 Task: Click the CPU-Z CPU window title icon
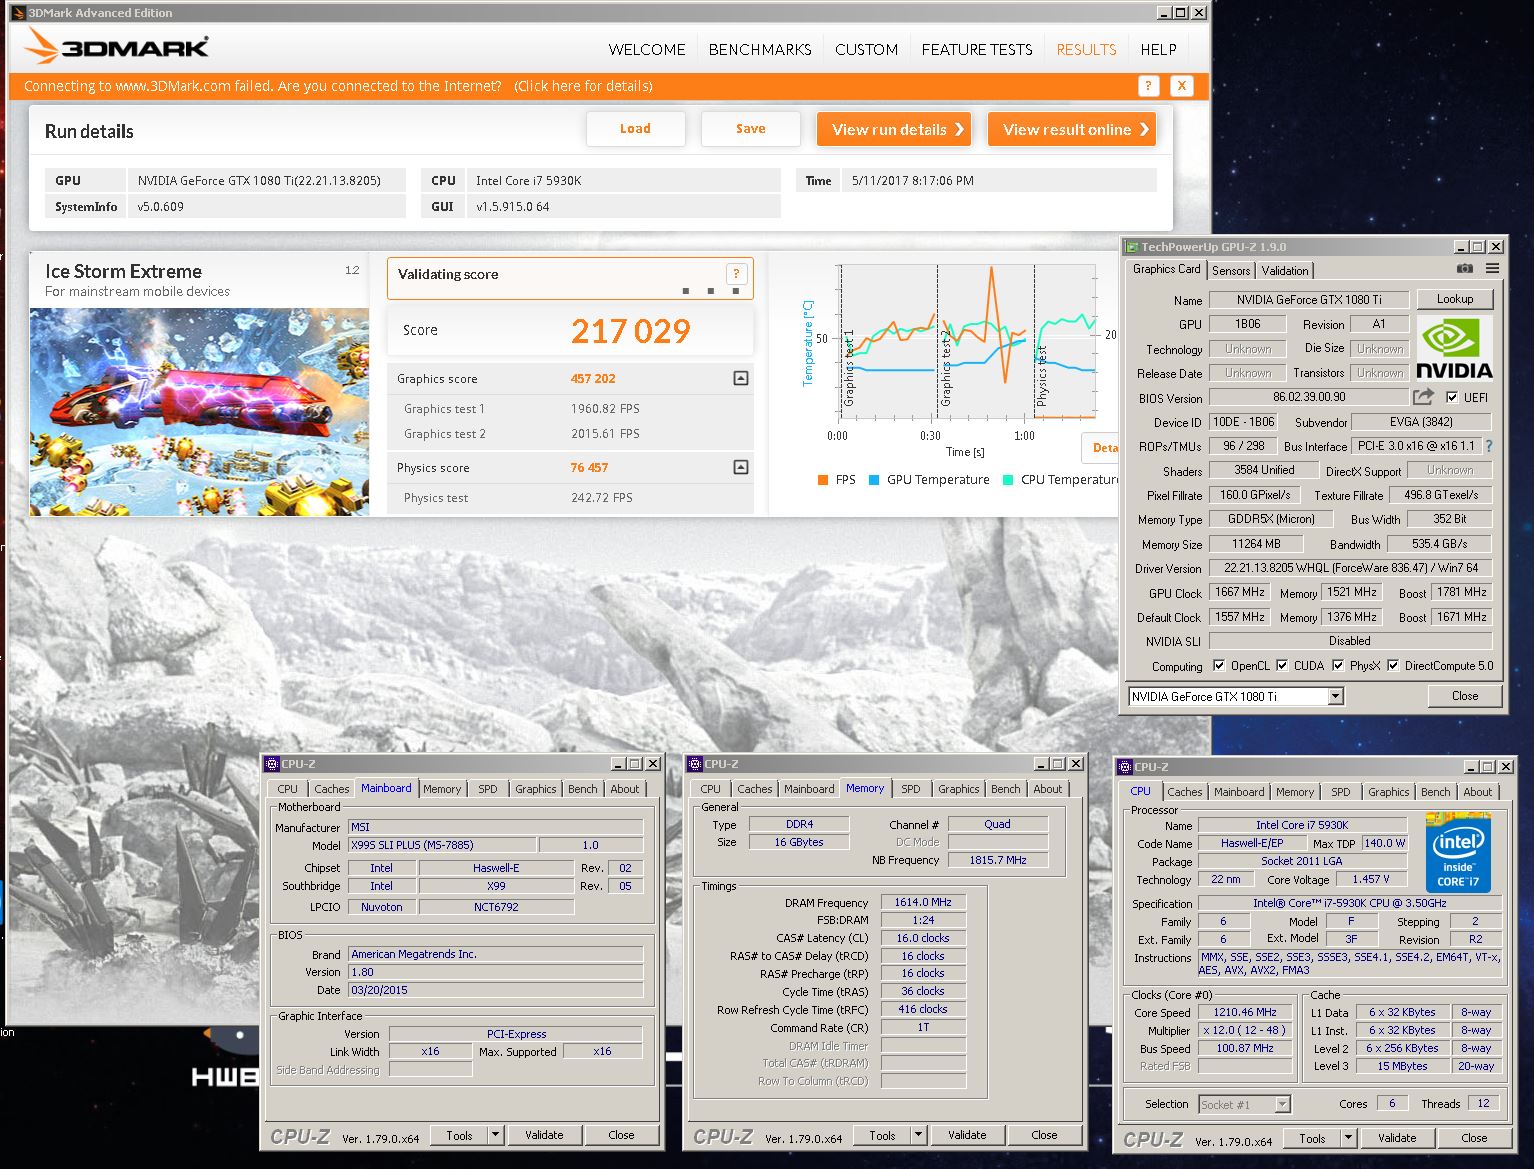coord(1125,767)
